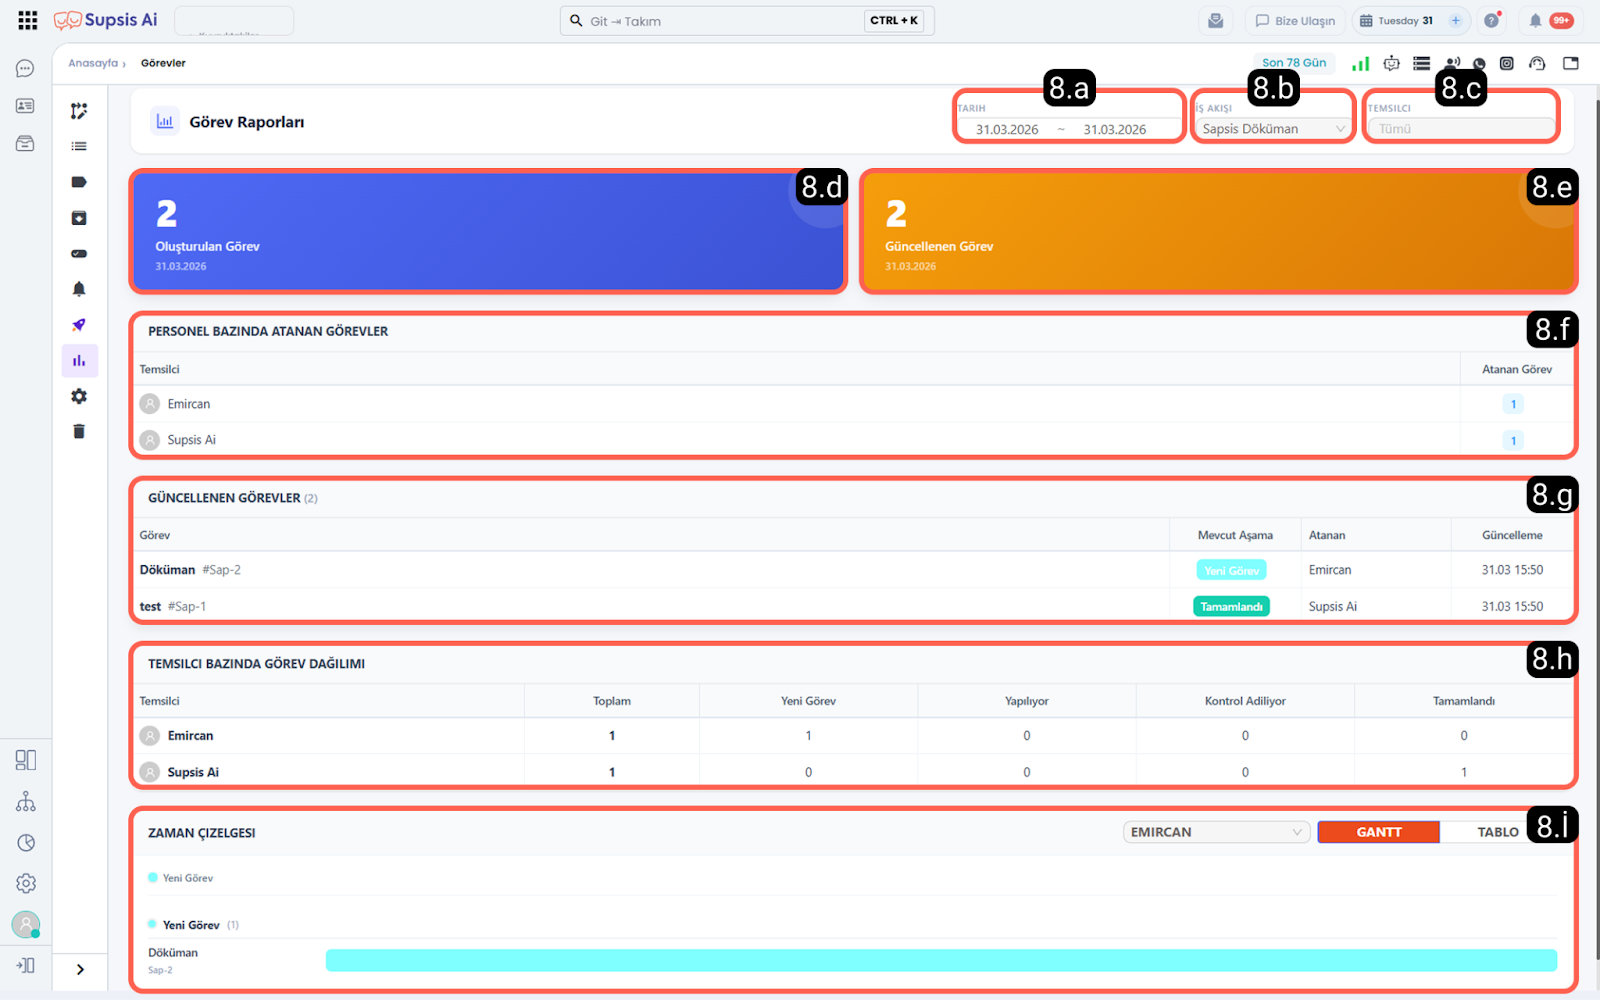Click the rocket icon in task sidebar
This screenshot has height=1000, width=1600.
[x=79, y=325]
